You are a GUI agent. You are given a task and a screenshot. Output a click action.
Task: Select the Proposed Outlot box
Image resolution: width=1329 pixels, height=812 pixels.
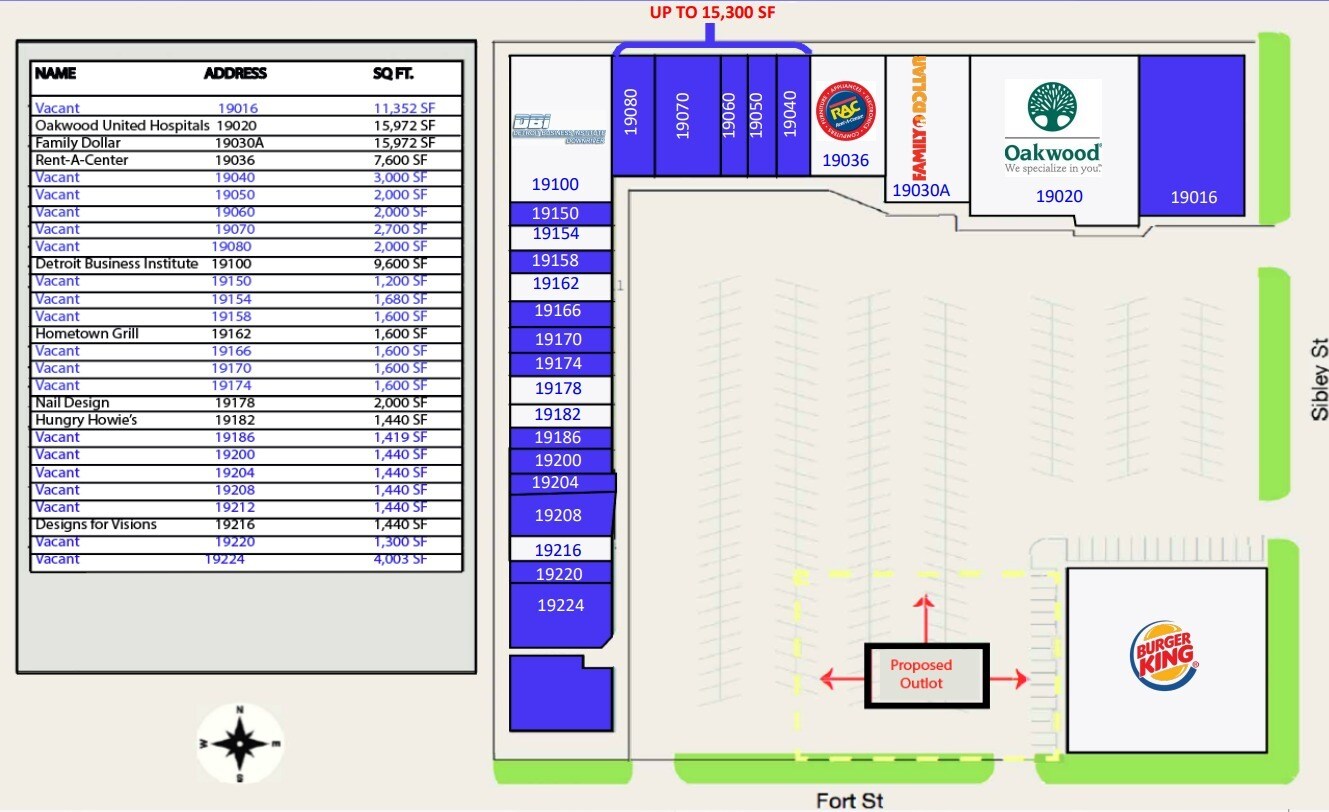(x=927, y=676)
